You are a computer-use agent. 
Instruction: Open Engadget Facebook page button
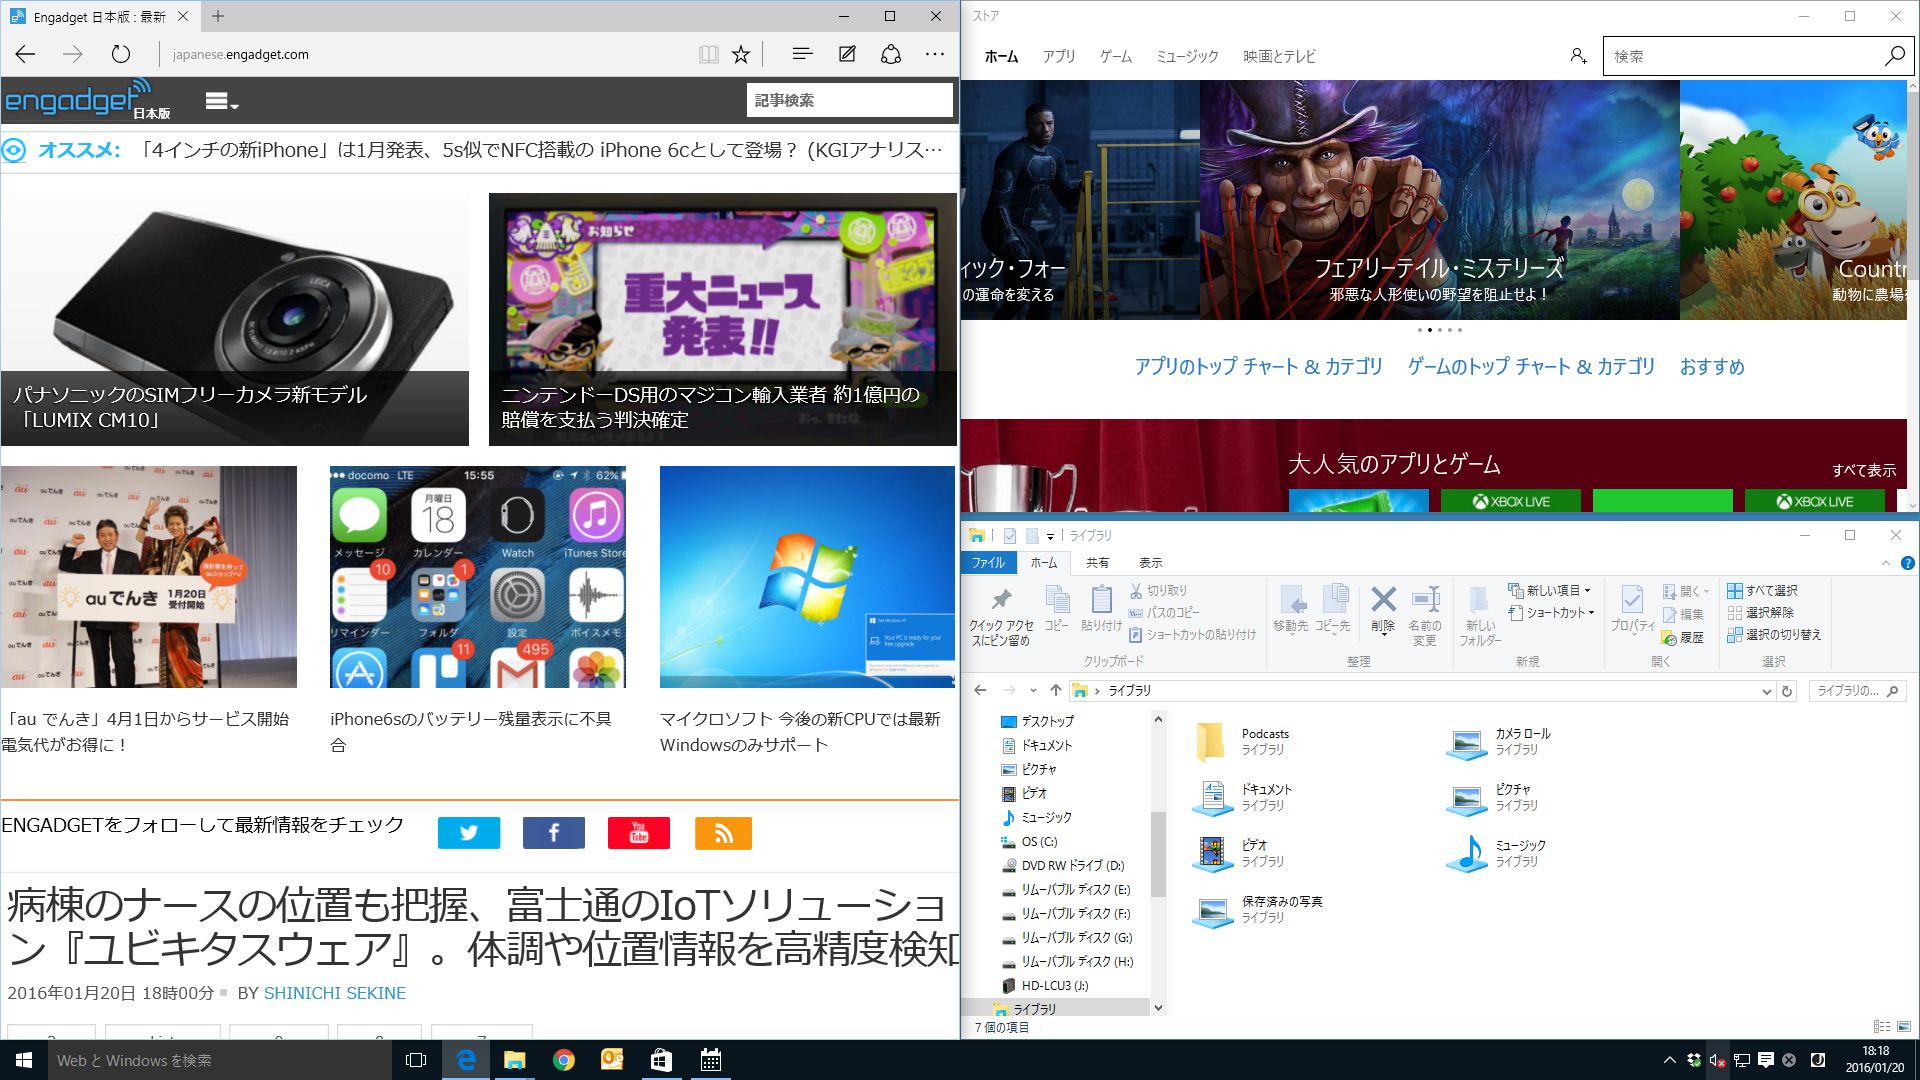(554, 833)
